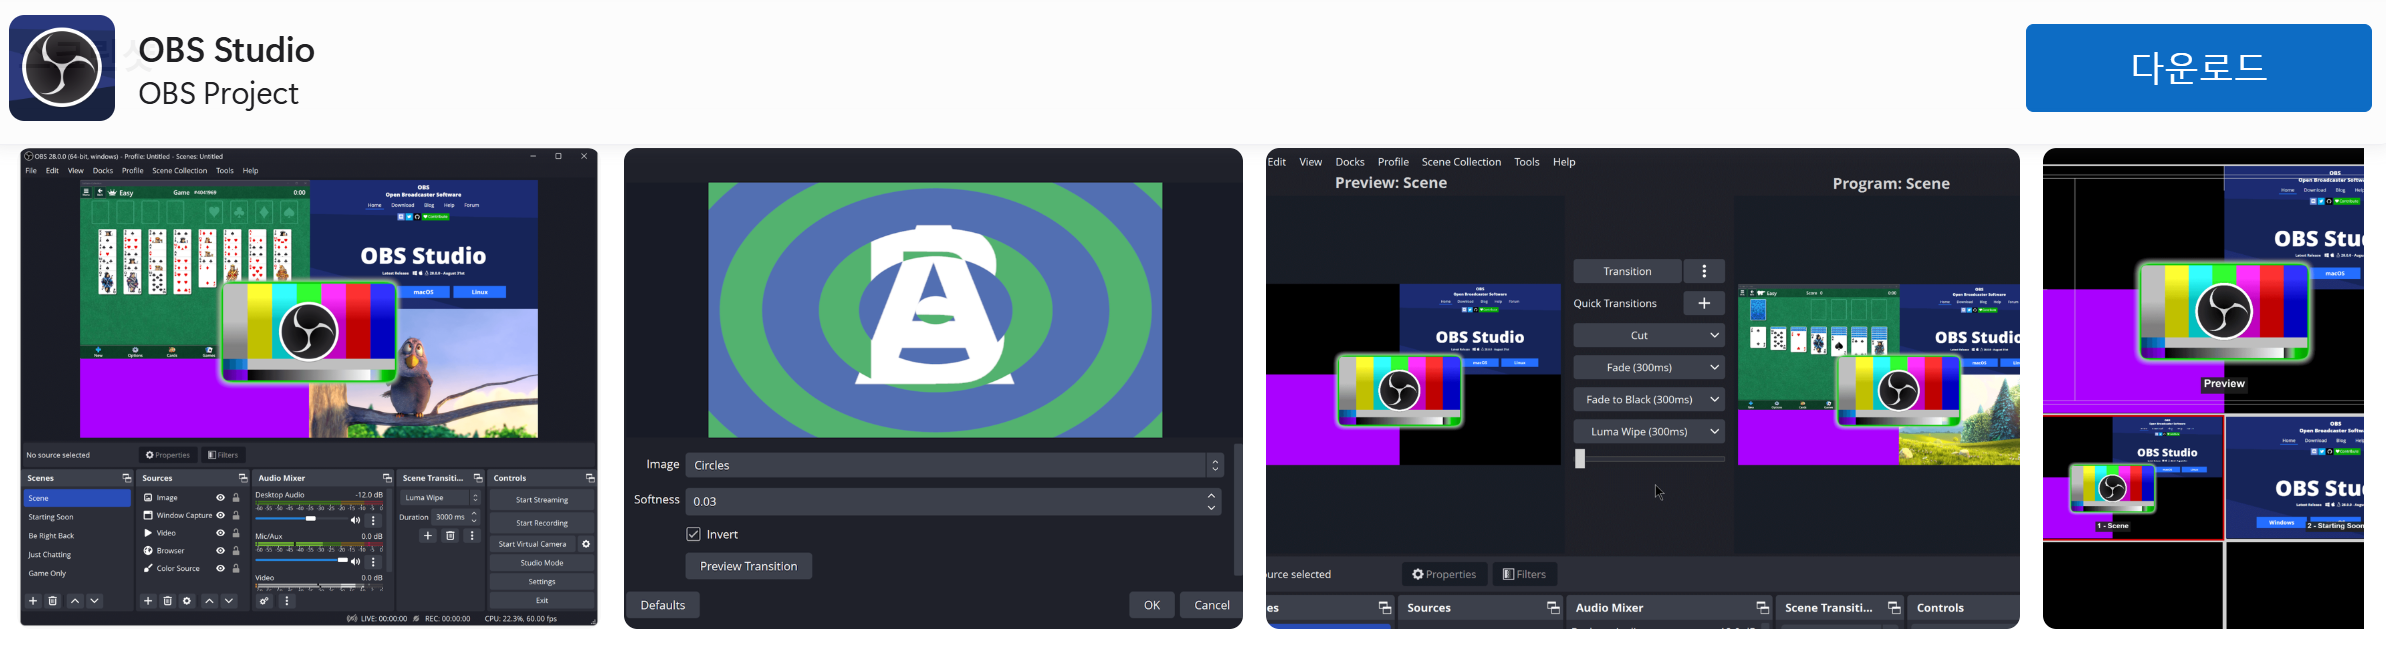Hide the Image source using its eye icon
2386x648 pixels.
pos(220,498)
